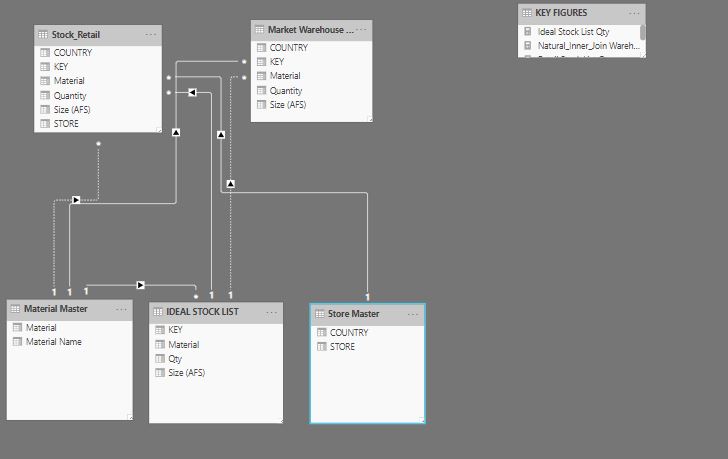Image resolution: width=728 pixels, height=459 pixels.
Task: Select the Material Name field in Material Master
Action: click(70, 342)
